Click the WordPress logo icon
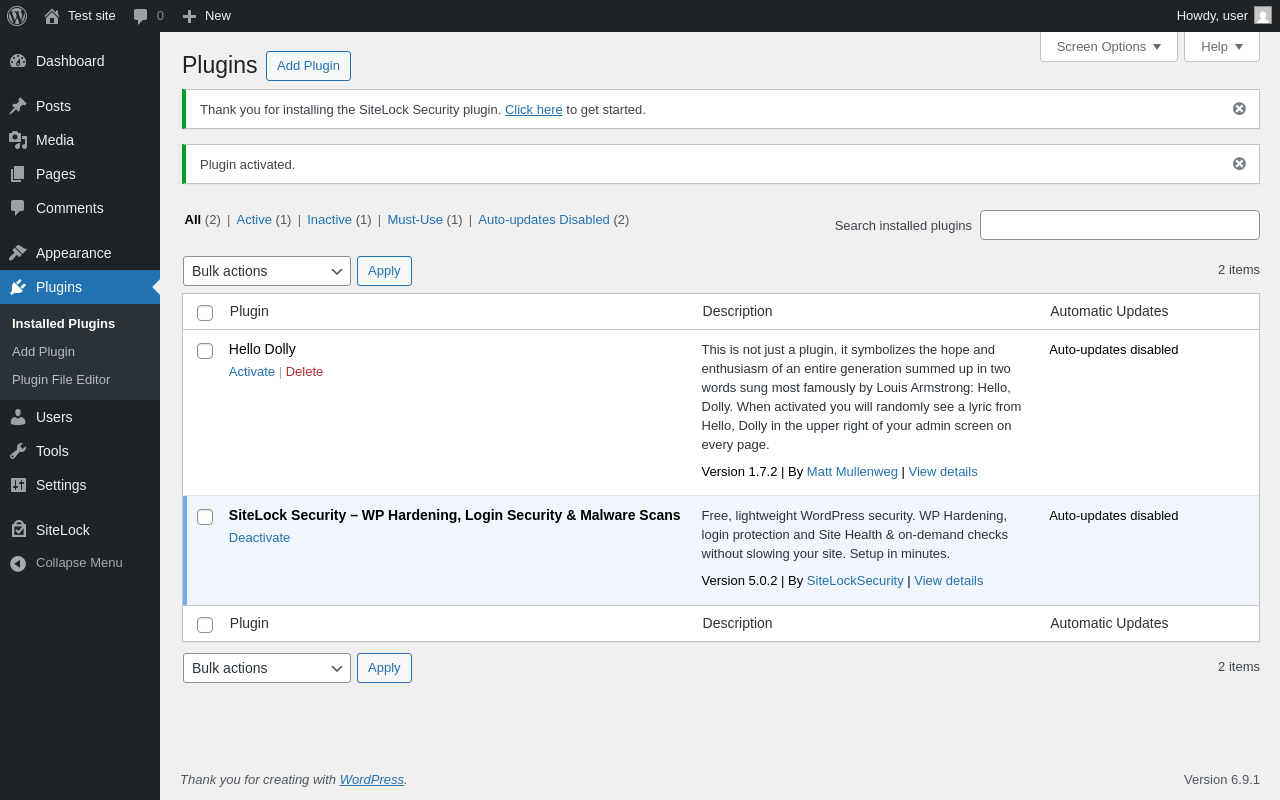Image resolution: width=1280 pixels, height=800 pixels. coord(17,16)
